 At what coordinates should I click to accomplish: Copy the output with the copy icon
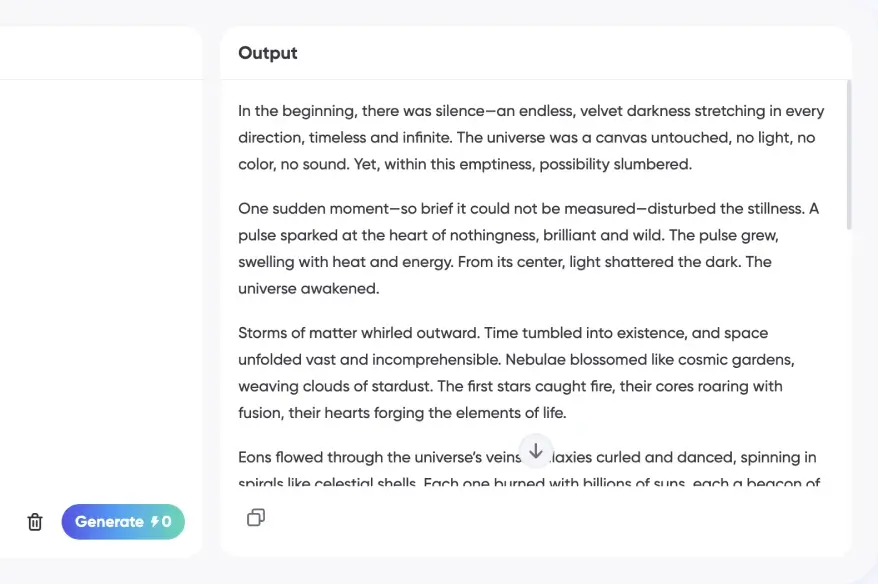(256, 517)
